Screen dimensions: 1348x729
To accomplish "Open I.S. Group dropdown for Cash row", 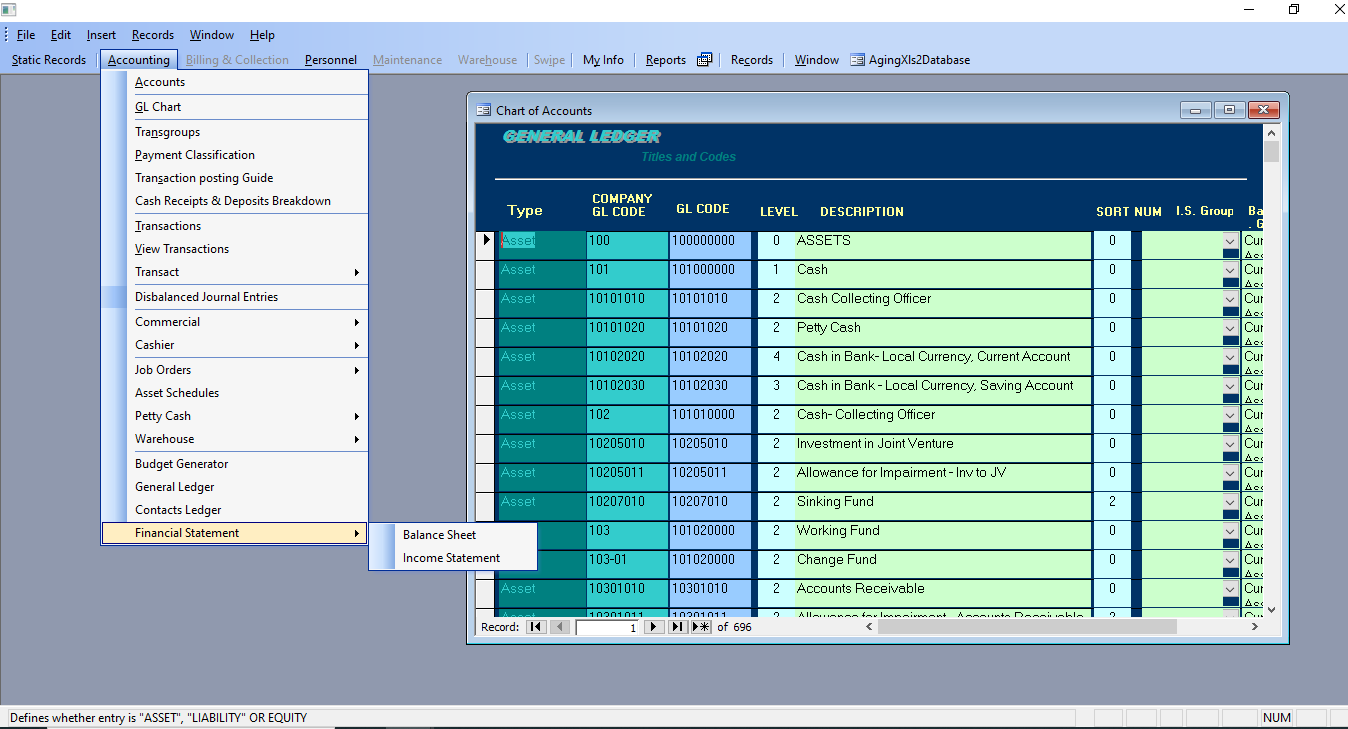I will 1230,270.
